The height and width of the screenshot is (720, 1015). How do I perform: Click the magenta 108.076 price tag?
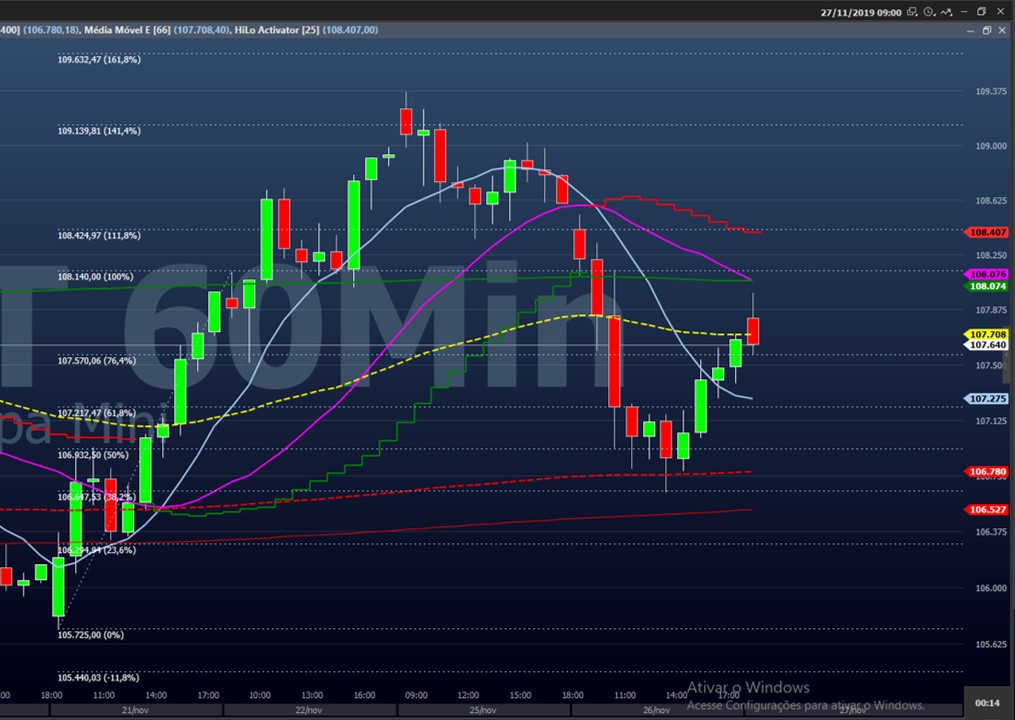coord(986,274)
